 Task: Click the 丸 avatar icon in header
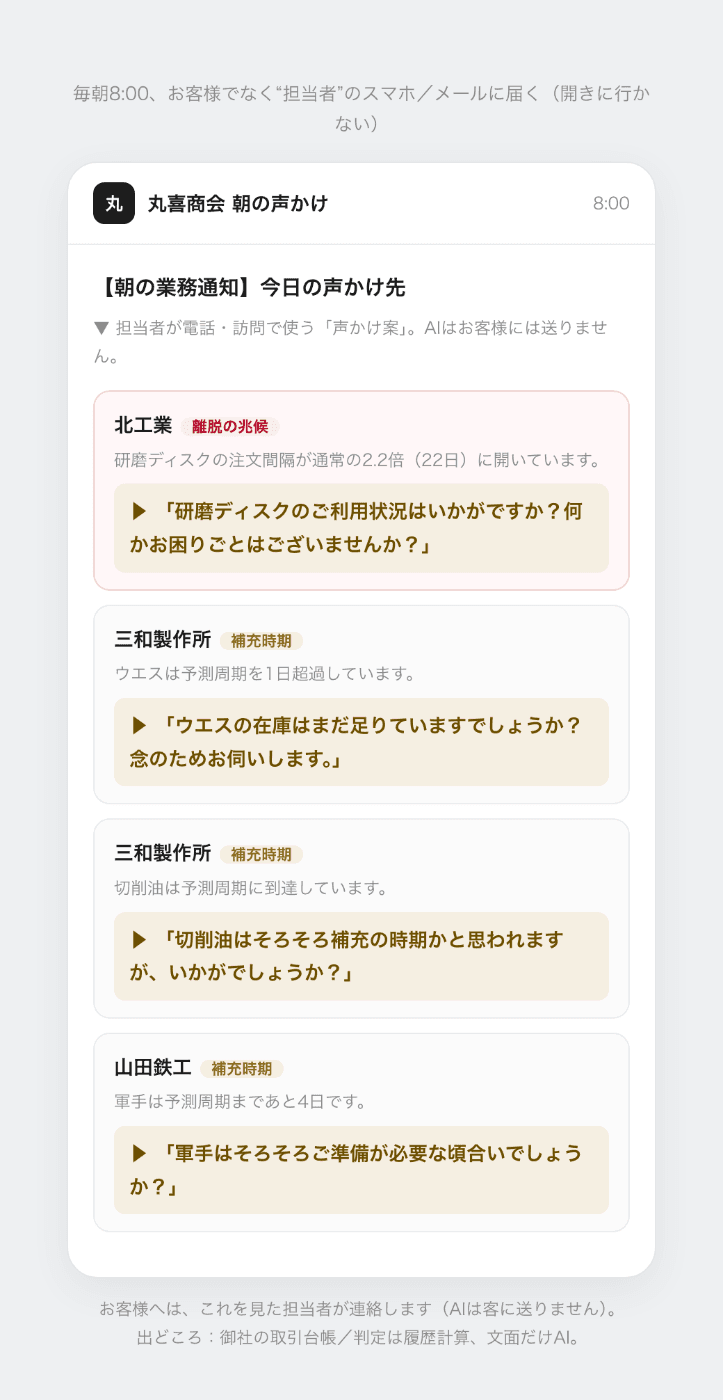[x=114, y=203]
